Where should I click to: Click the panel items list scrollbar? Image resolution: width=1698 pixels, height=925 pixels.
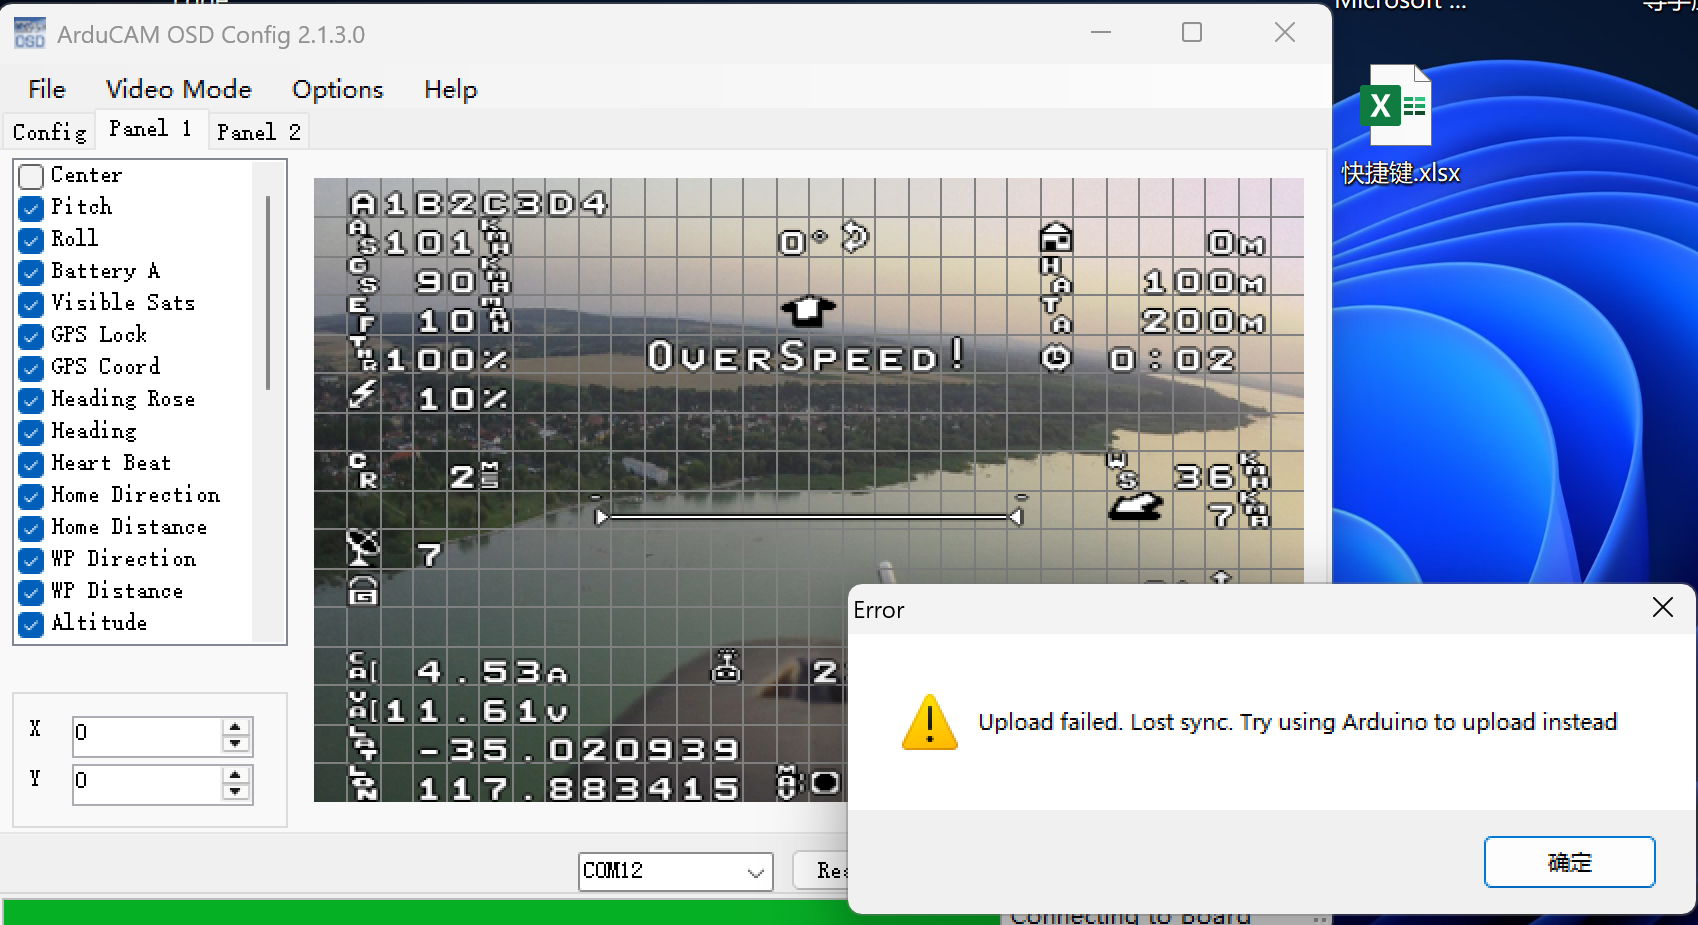coord(268,293)
